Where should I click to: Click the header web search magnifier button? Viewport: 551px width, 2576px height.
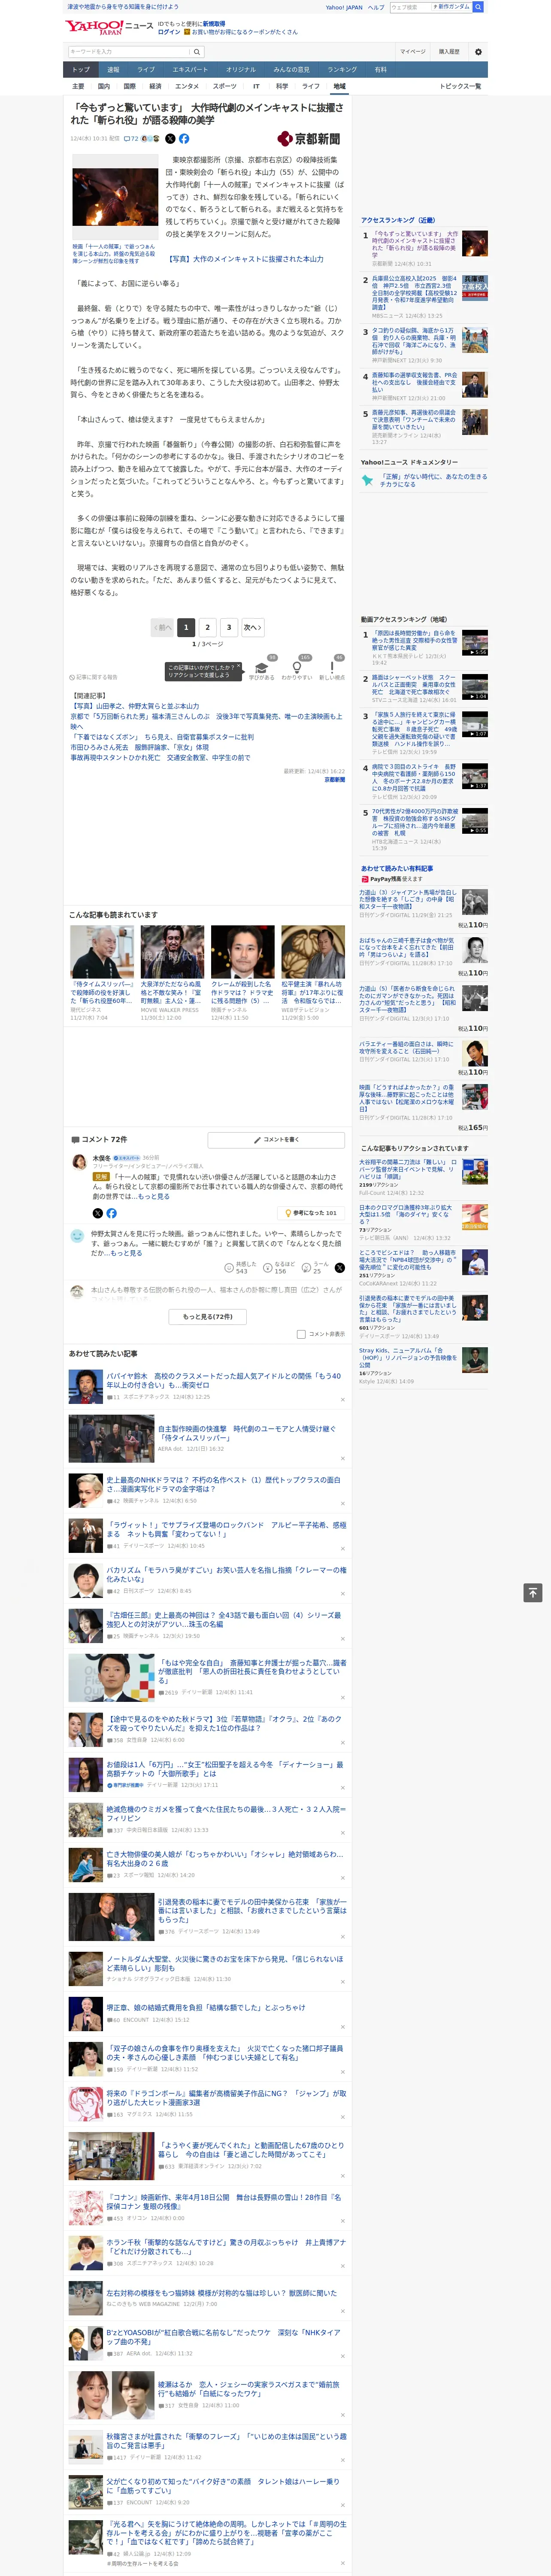click(478, 7)
